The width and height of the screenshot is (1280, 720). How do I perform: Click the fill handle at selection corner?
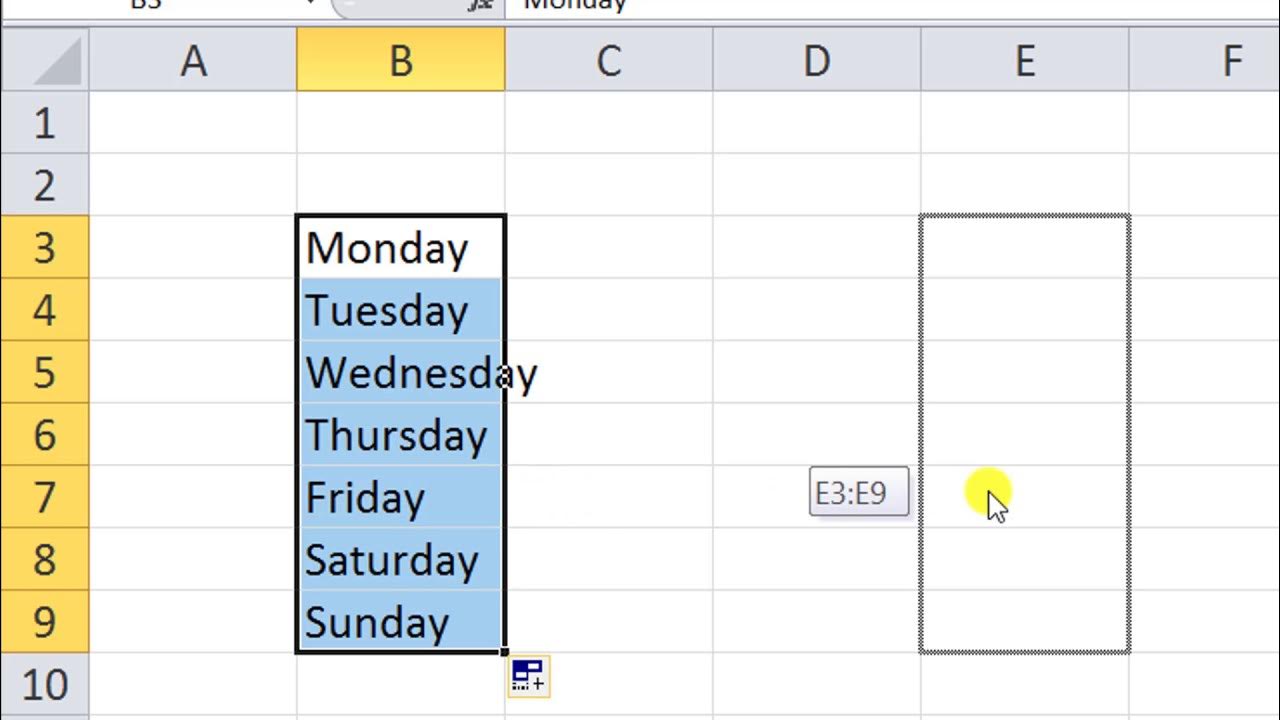[x=505, y=652]
